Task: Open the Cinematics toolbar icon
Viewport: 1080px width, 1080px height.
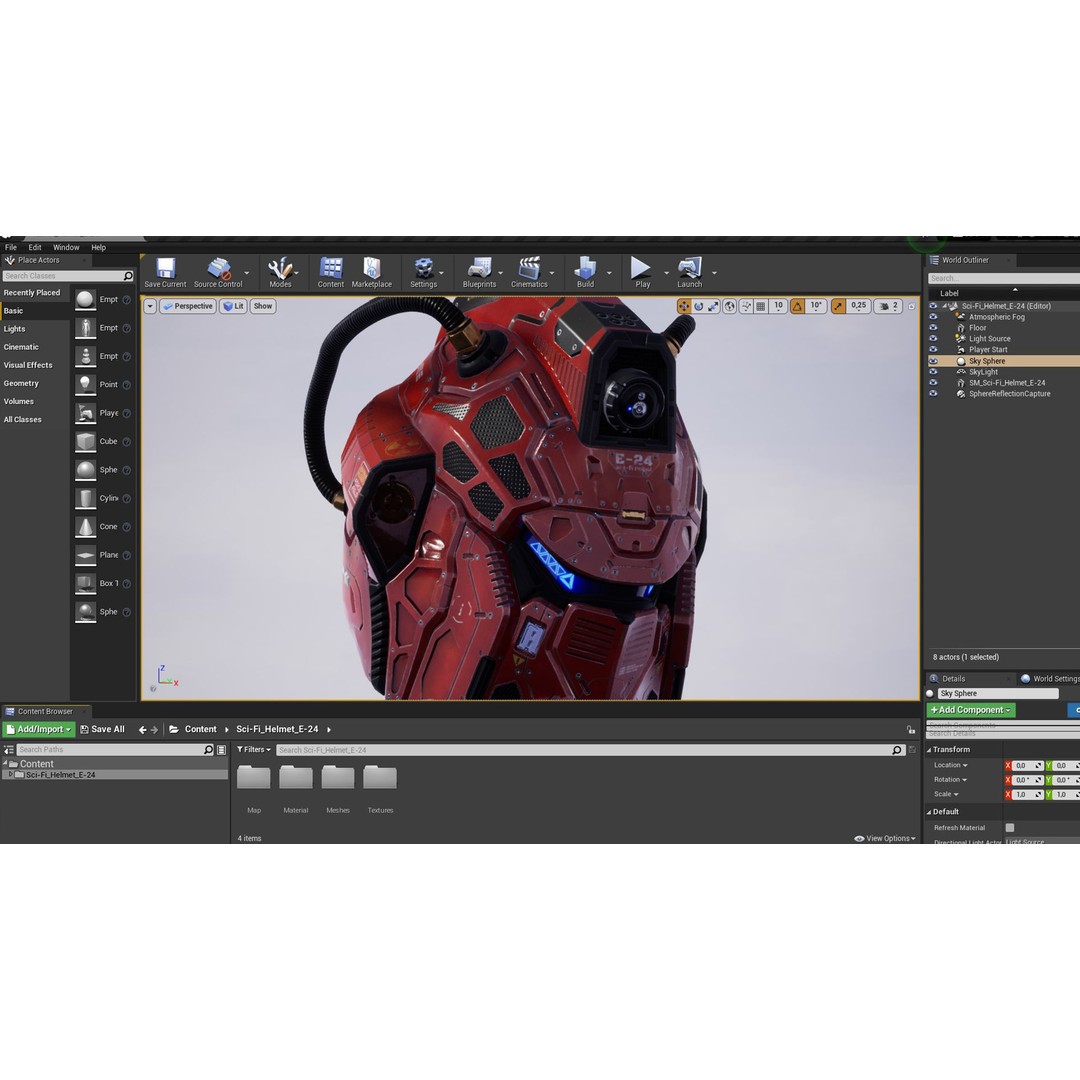Action: (529, 268)
